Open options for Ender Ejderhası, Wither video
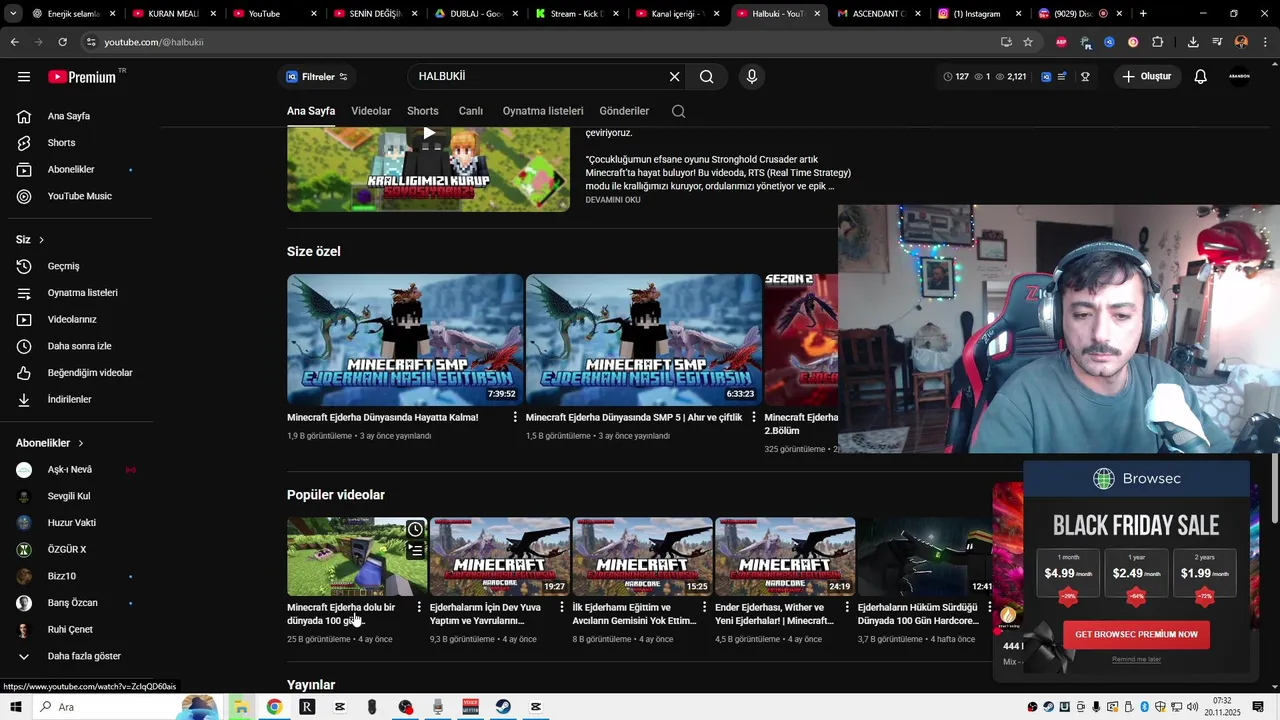This screenshot has width=1280, height=720. tap(847, 607)
